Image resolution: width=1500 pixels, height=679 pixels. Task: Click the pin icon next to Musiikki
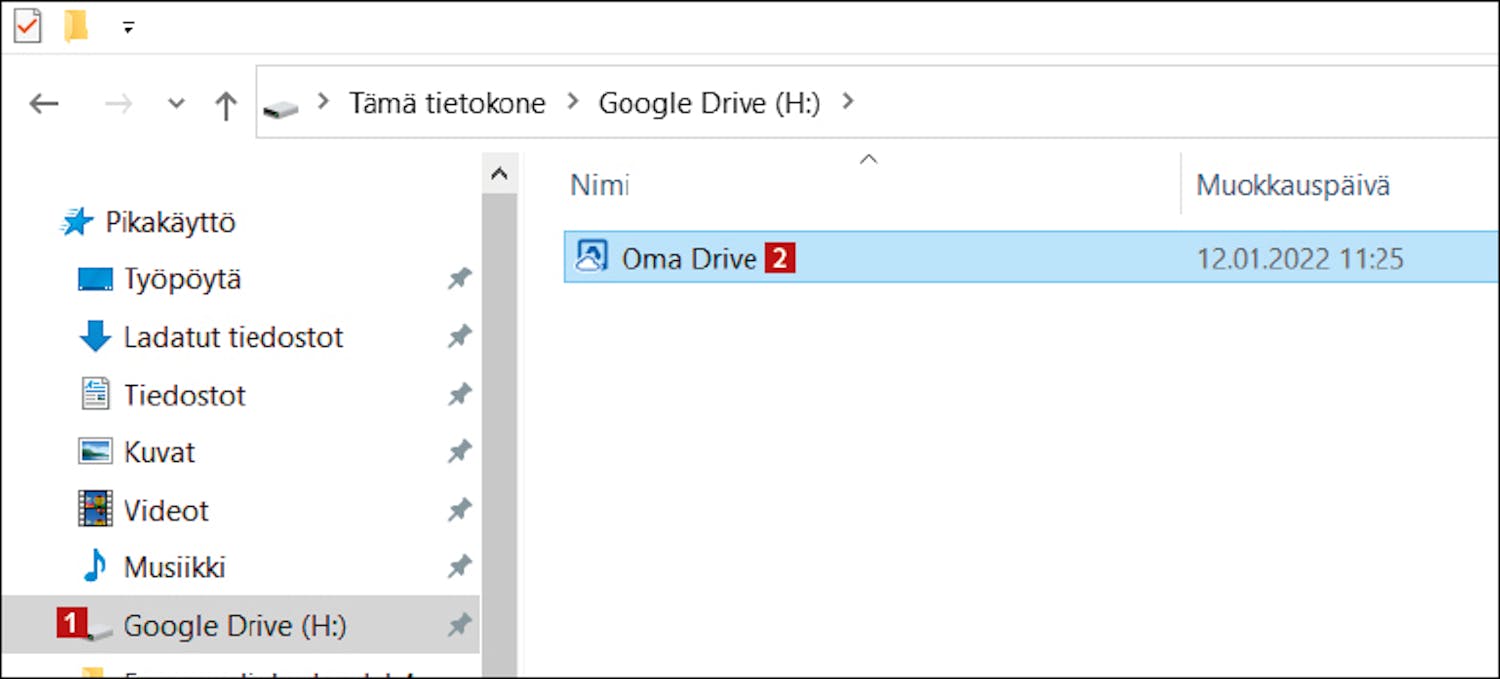[x=459, y=568]
